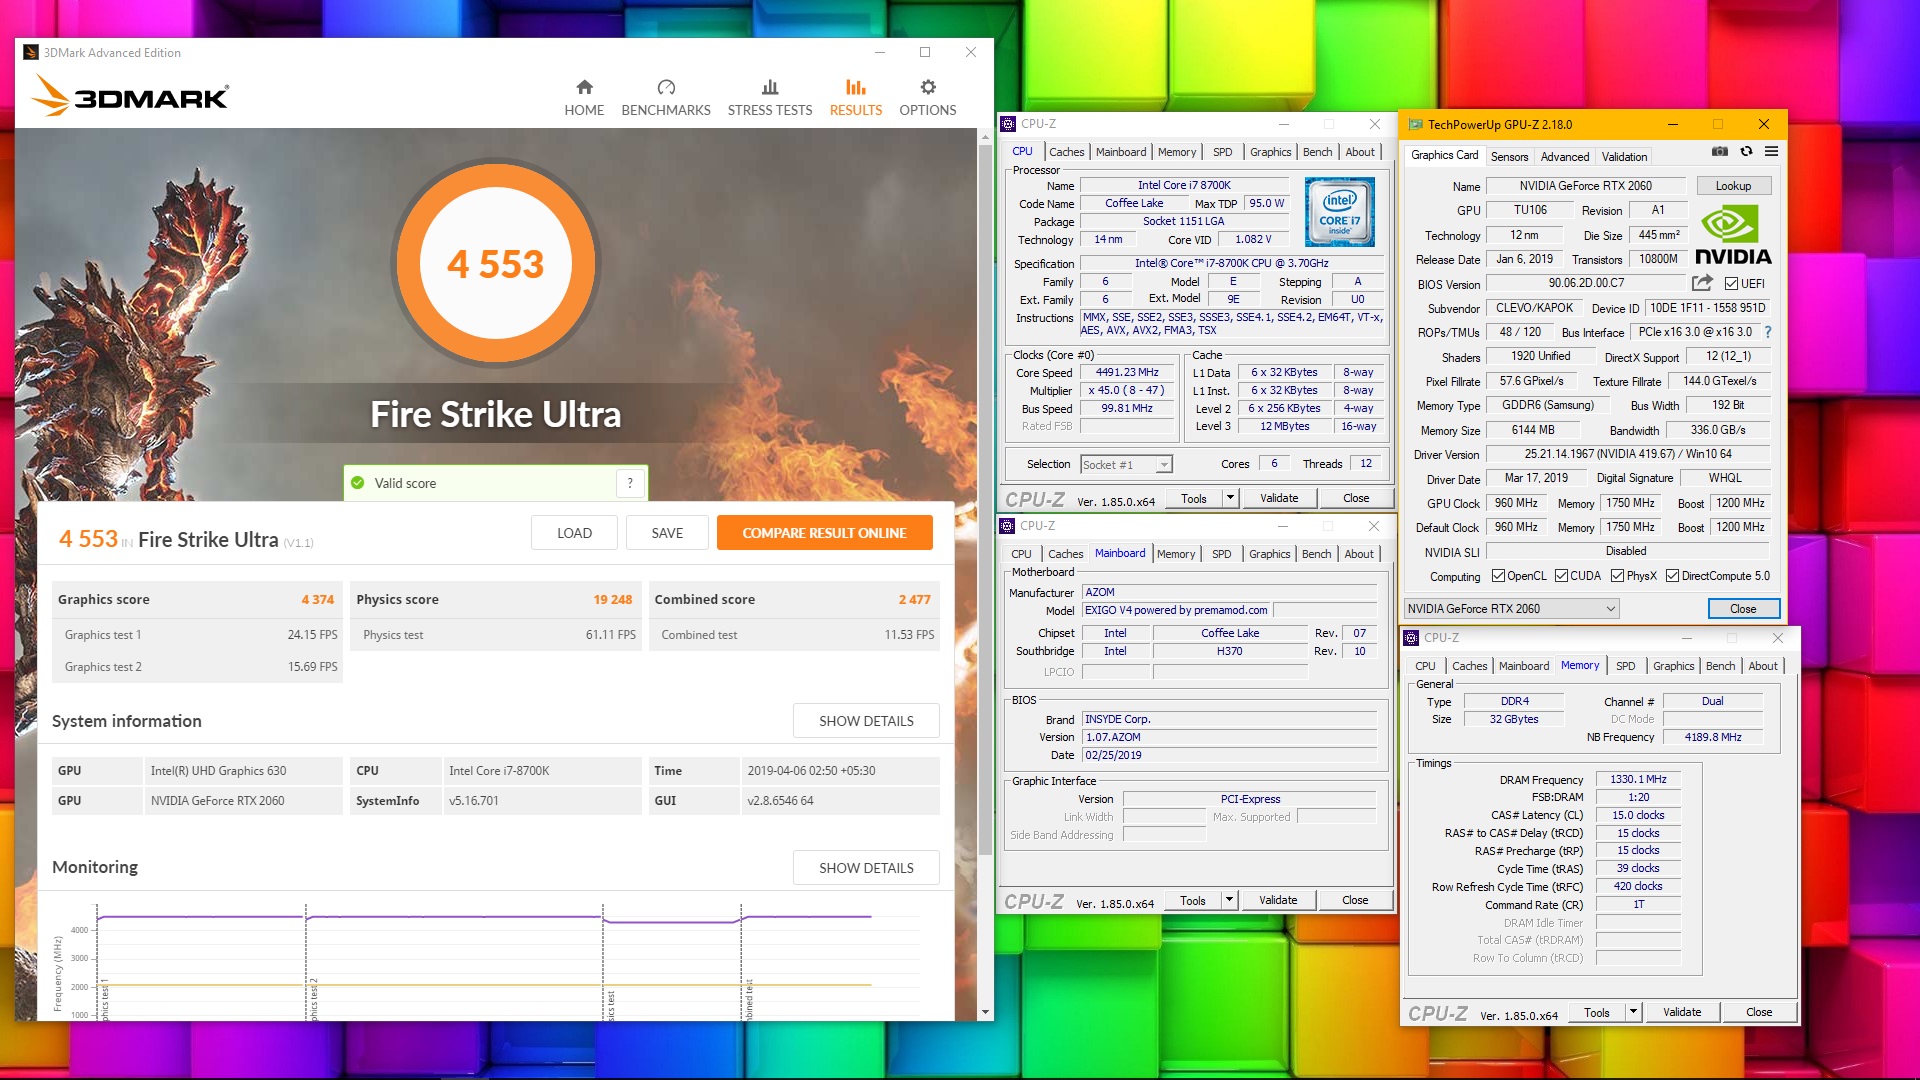Click the 3DMark logo in the header
This screenshot has height=1080, width=1920.
(x=131, y=97)
